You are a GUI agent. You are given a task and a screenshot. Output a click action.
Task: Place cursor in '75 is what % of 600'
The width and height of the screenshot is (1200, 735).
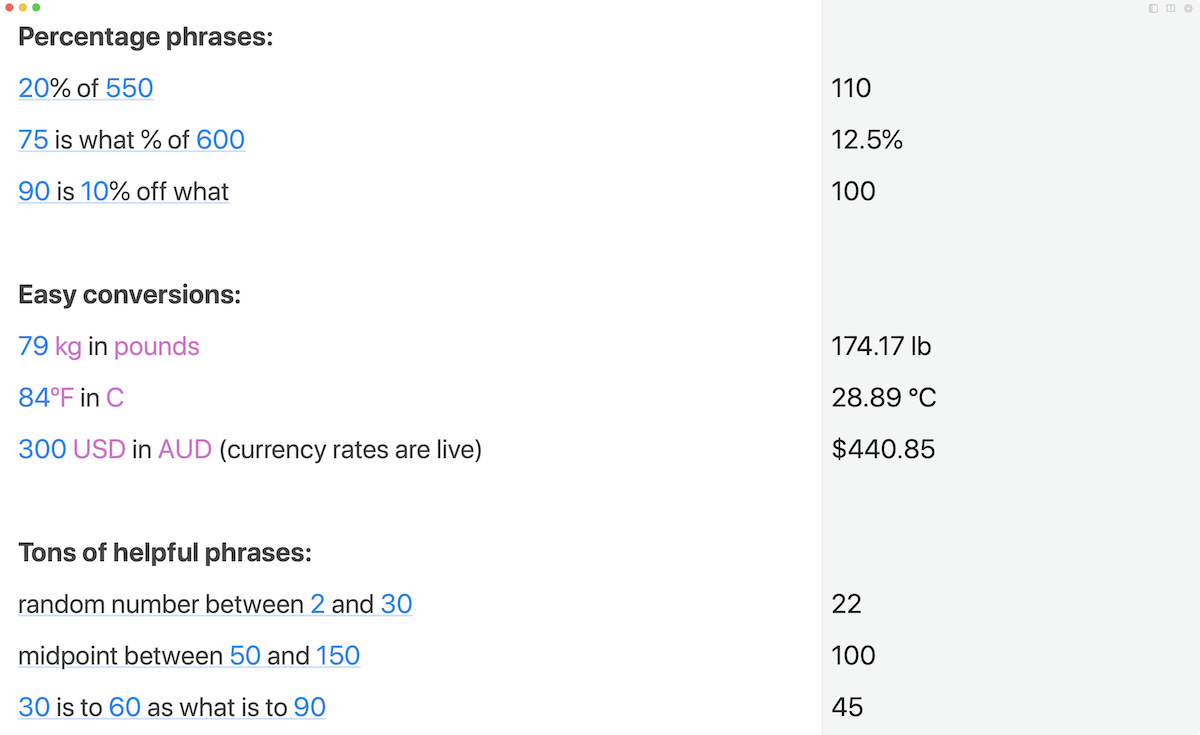coord(131,140)
